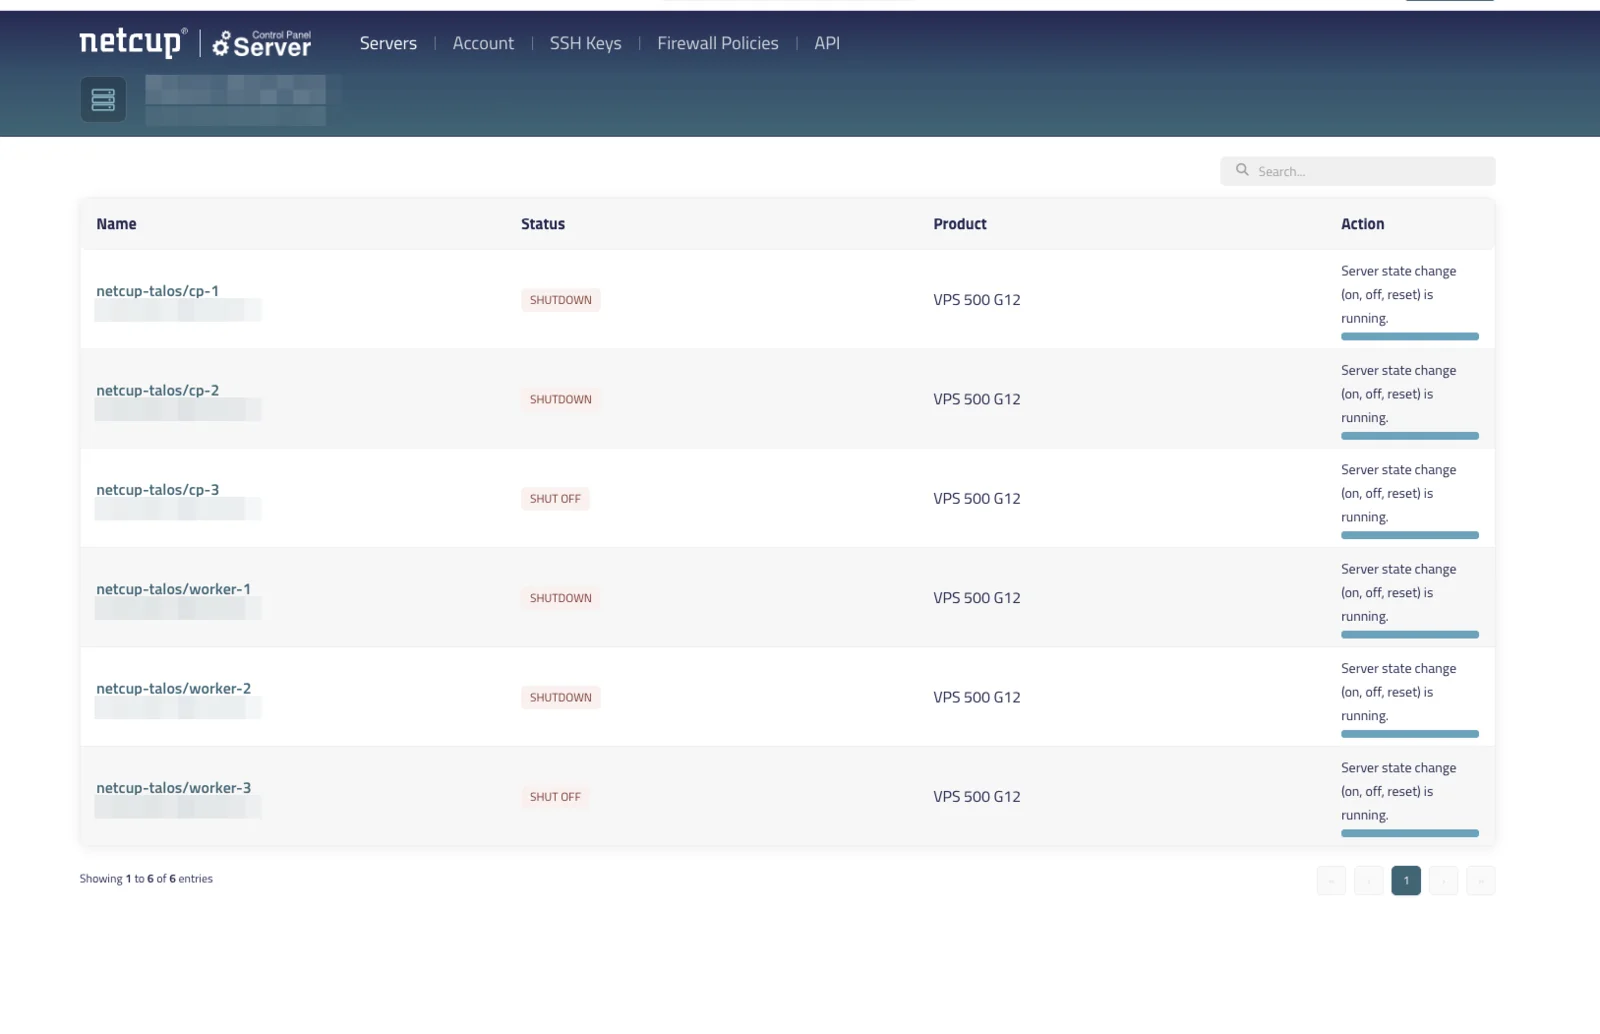Open server netcup-talos/cp-1

click(157, 291)
